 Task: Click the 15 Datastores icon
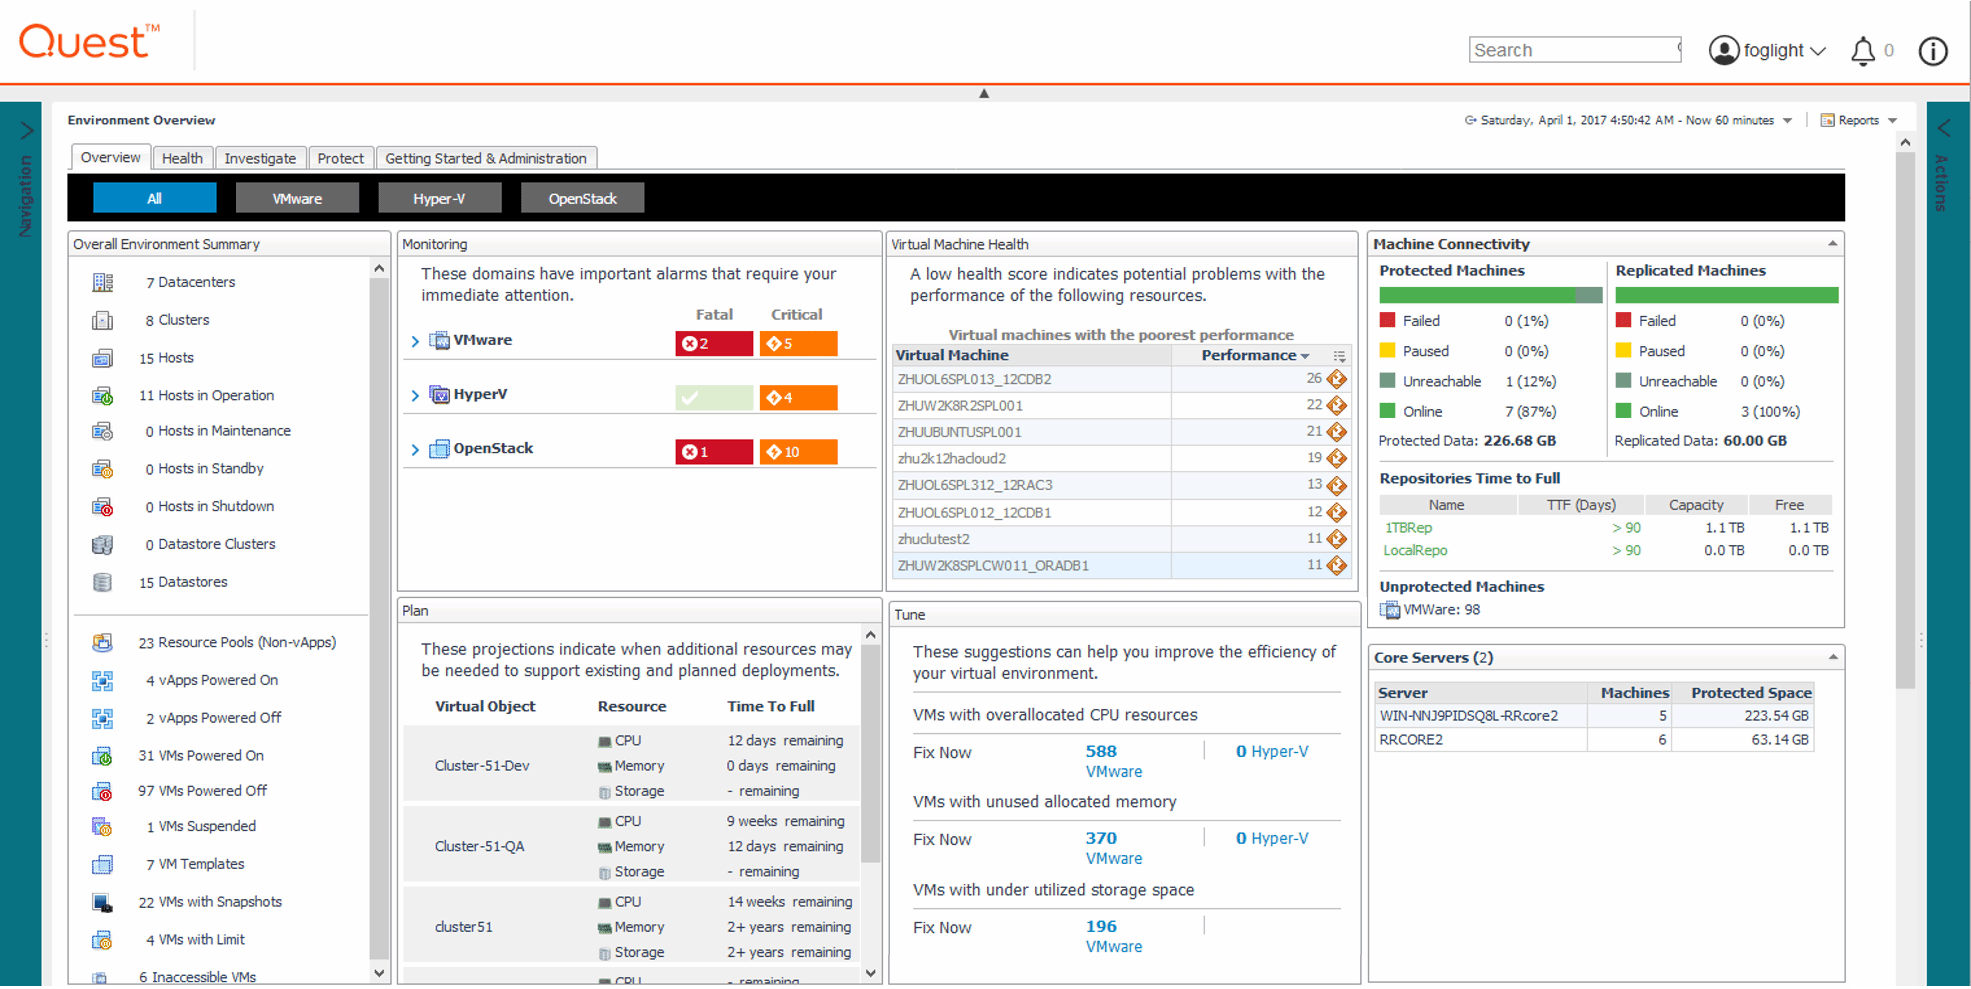tap(102, 582)
